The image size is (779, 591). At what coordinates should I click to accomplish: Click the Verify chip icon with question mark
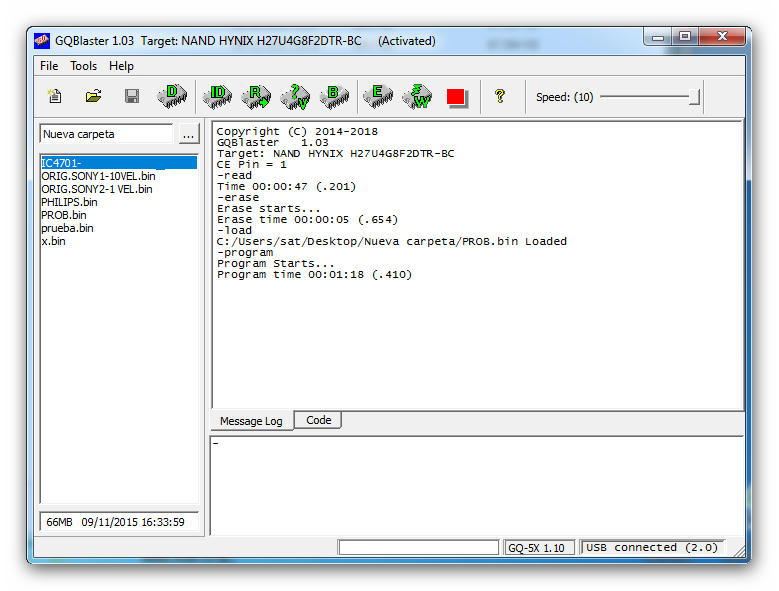tap(295, 96)
